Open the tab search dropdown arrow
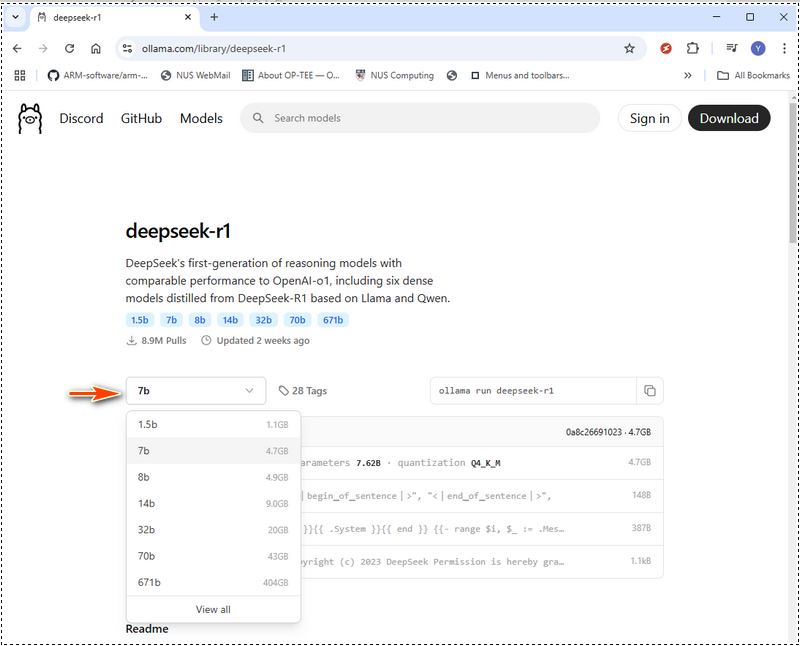Image resolution: width=800 pixels, height=646 pixels. pyautogui.click(x=16, y=17)
